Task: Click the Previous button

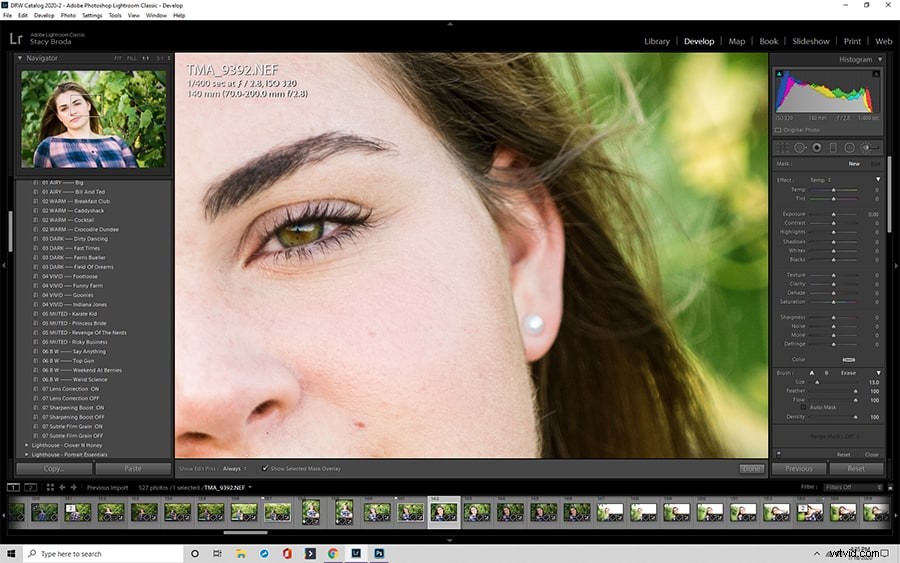Action: coord(799,469)
